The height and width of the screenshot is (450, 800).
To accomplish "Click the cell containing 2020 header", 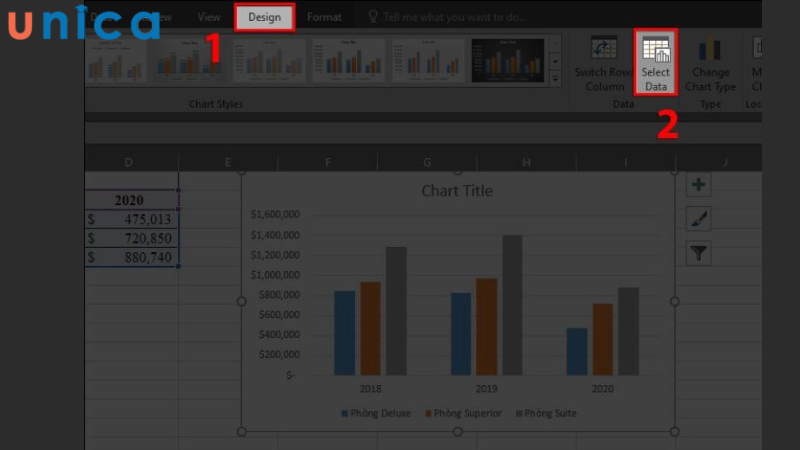I will point(132,200).
